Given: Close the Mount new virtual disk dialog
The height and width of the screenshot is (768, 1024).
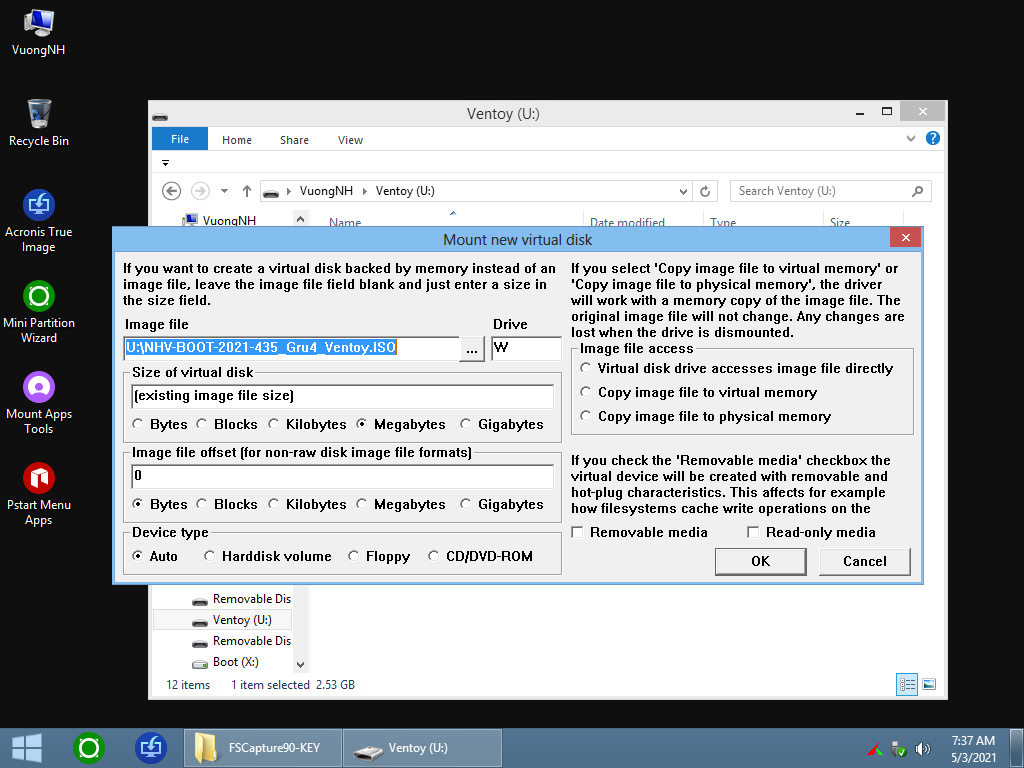Looking at the screenshot, I should click(x=905, y=237).
